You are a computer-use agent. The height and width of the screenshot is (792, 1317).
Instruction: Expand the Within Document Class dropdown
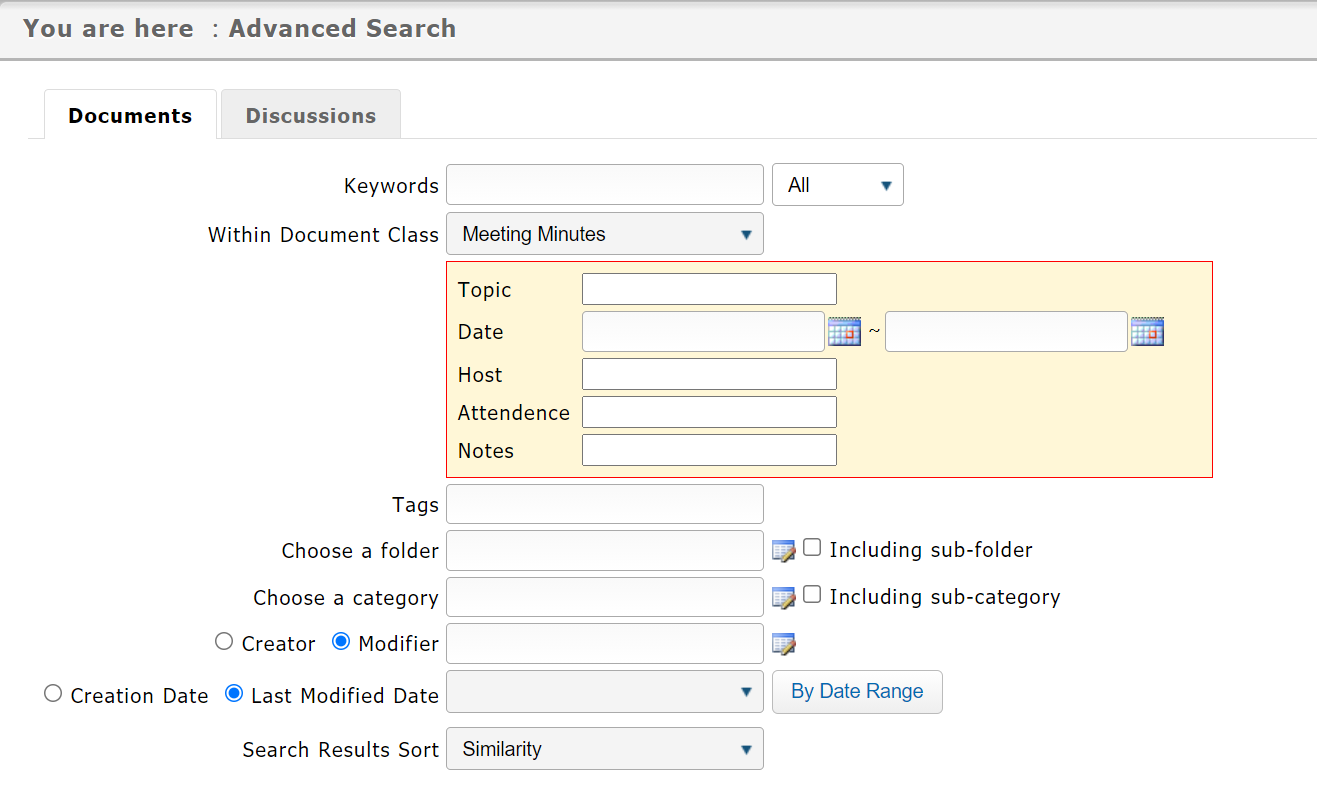pos(604,234)
